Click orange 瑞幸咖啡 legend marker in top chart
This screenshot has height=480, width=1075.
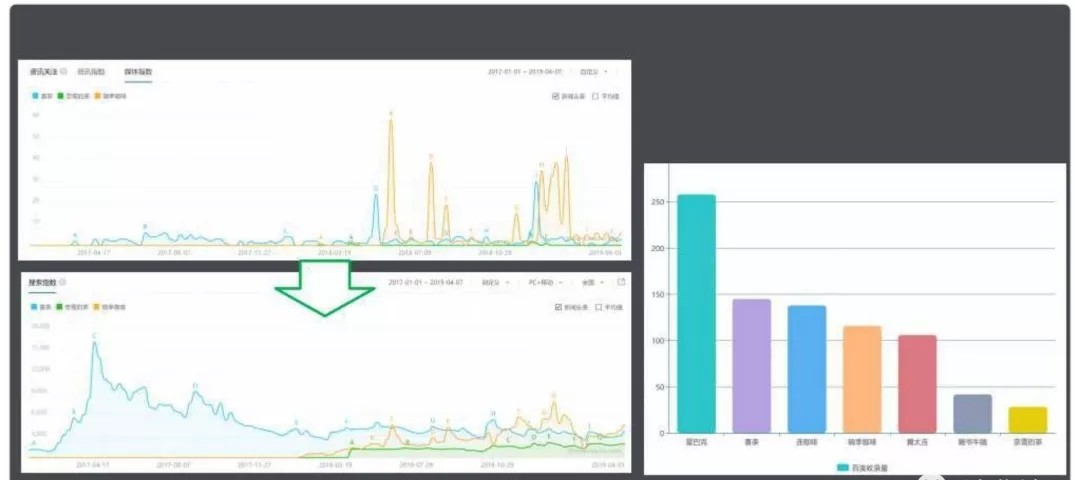[97, 97]
